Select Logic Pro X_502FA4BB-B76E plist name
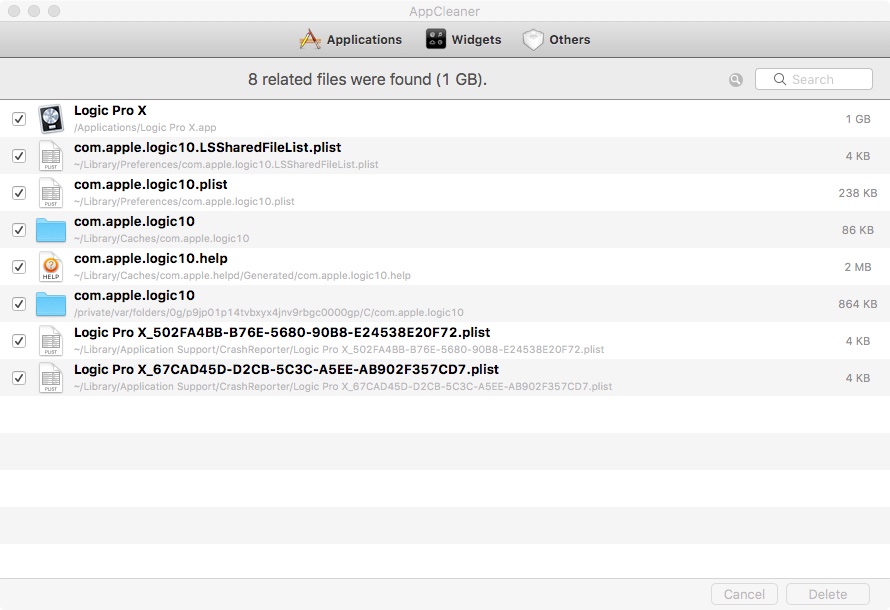The height and width of the screenshot is (610, 890). [282, 333]
